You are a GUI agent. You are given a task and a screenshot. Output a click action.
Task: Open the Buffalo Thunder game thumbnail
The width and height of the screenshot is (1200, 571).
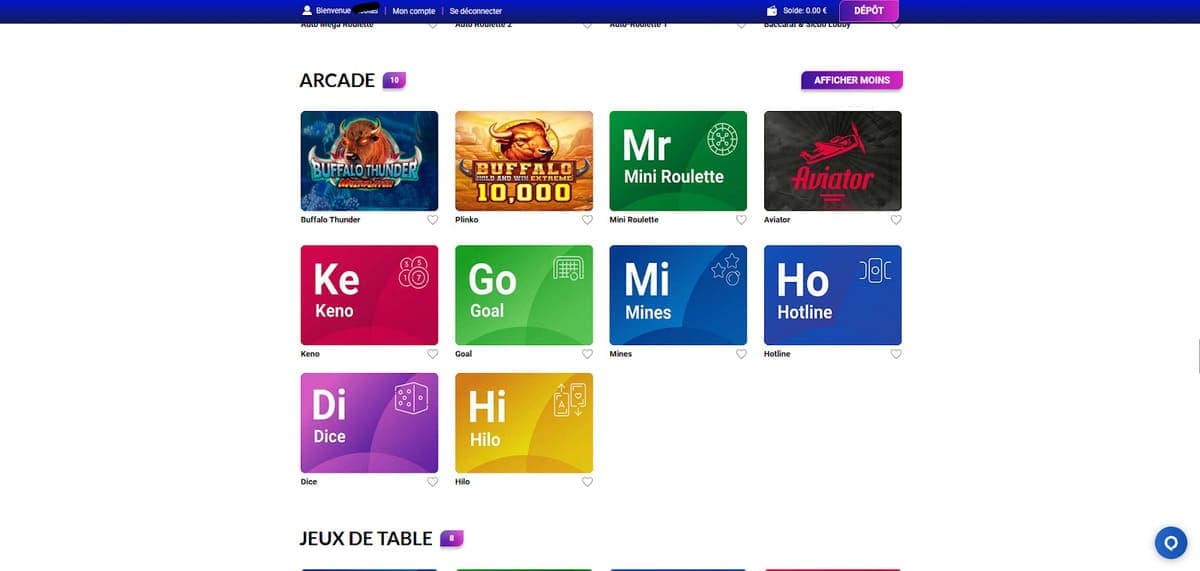coord(369,161)
